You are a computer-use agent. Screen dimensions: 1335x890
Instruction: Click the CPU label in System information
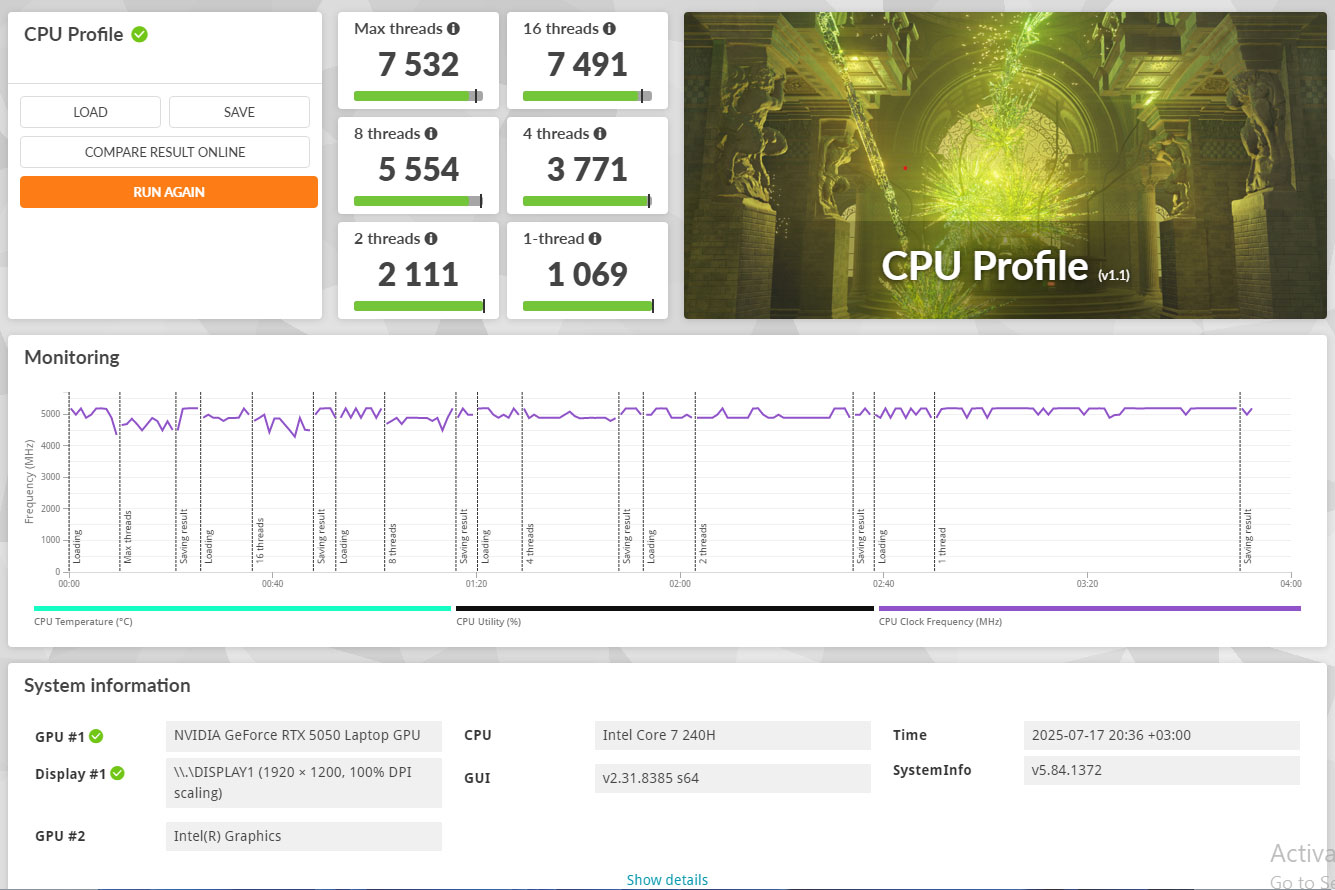click(x=478, y=736)
